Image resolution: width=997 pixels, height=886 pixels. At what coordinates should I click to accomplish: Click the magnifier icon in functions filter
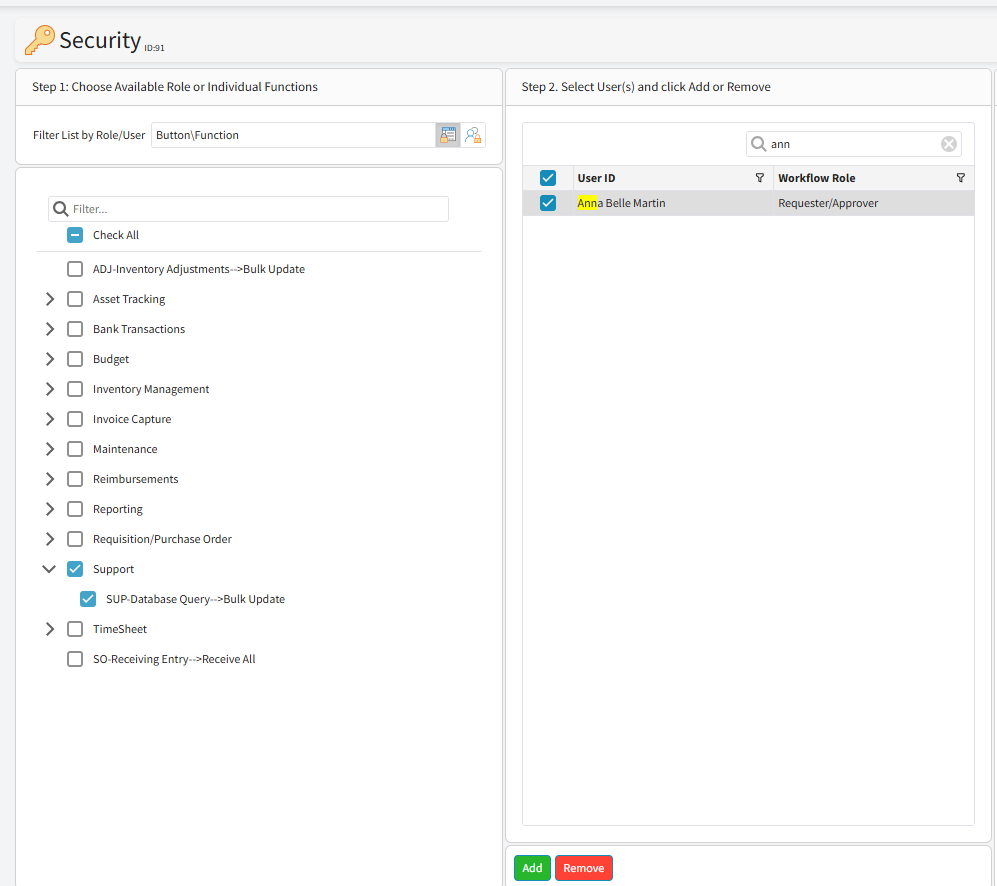pos(61,209)
